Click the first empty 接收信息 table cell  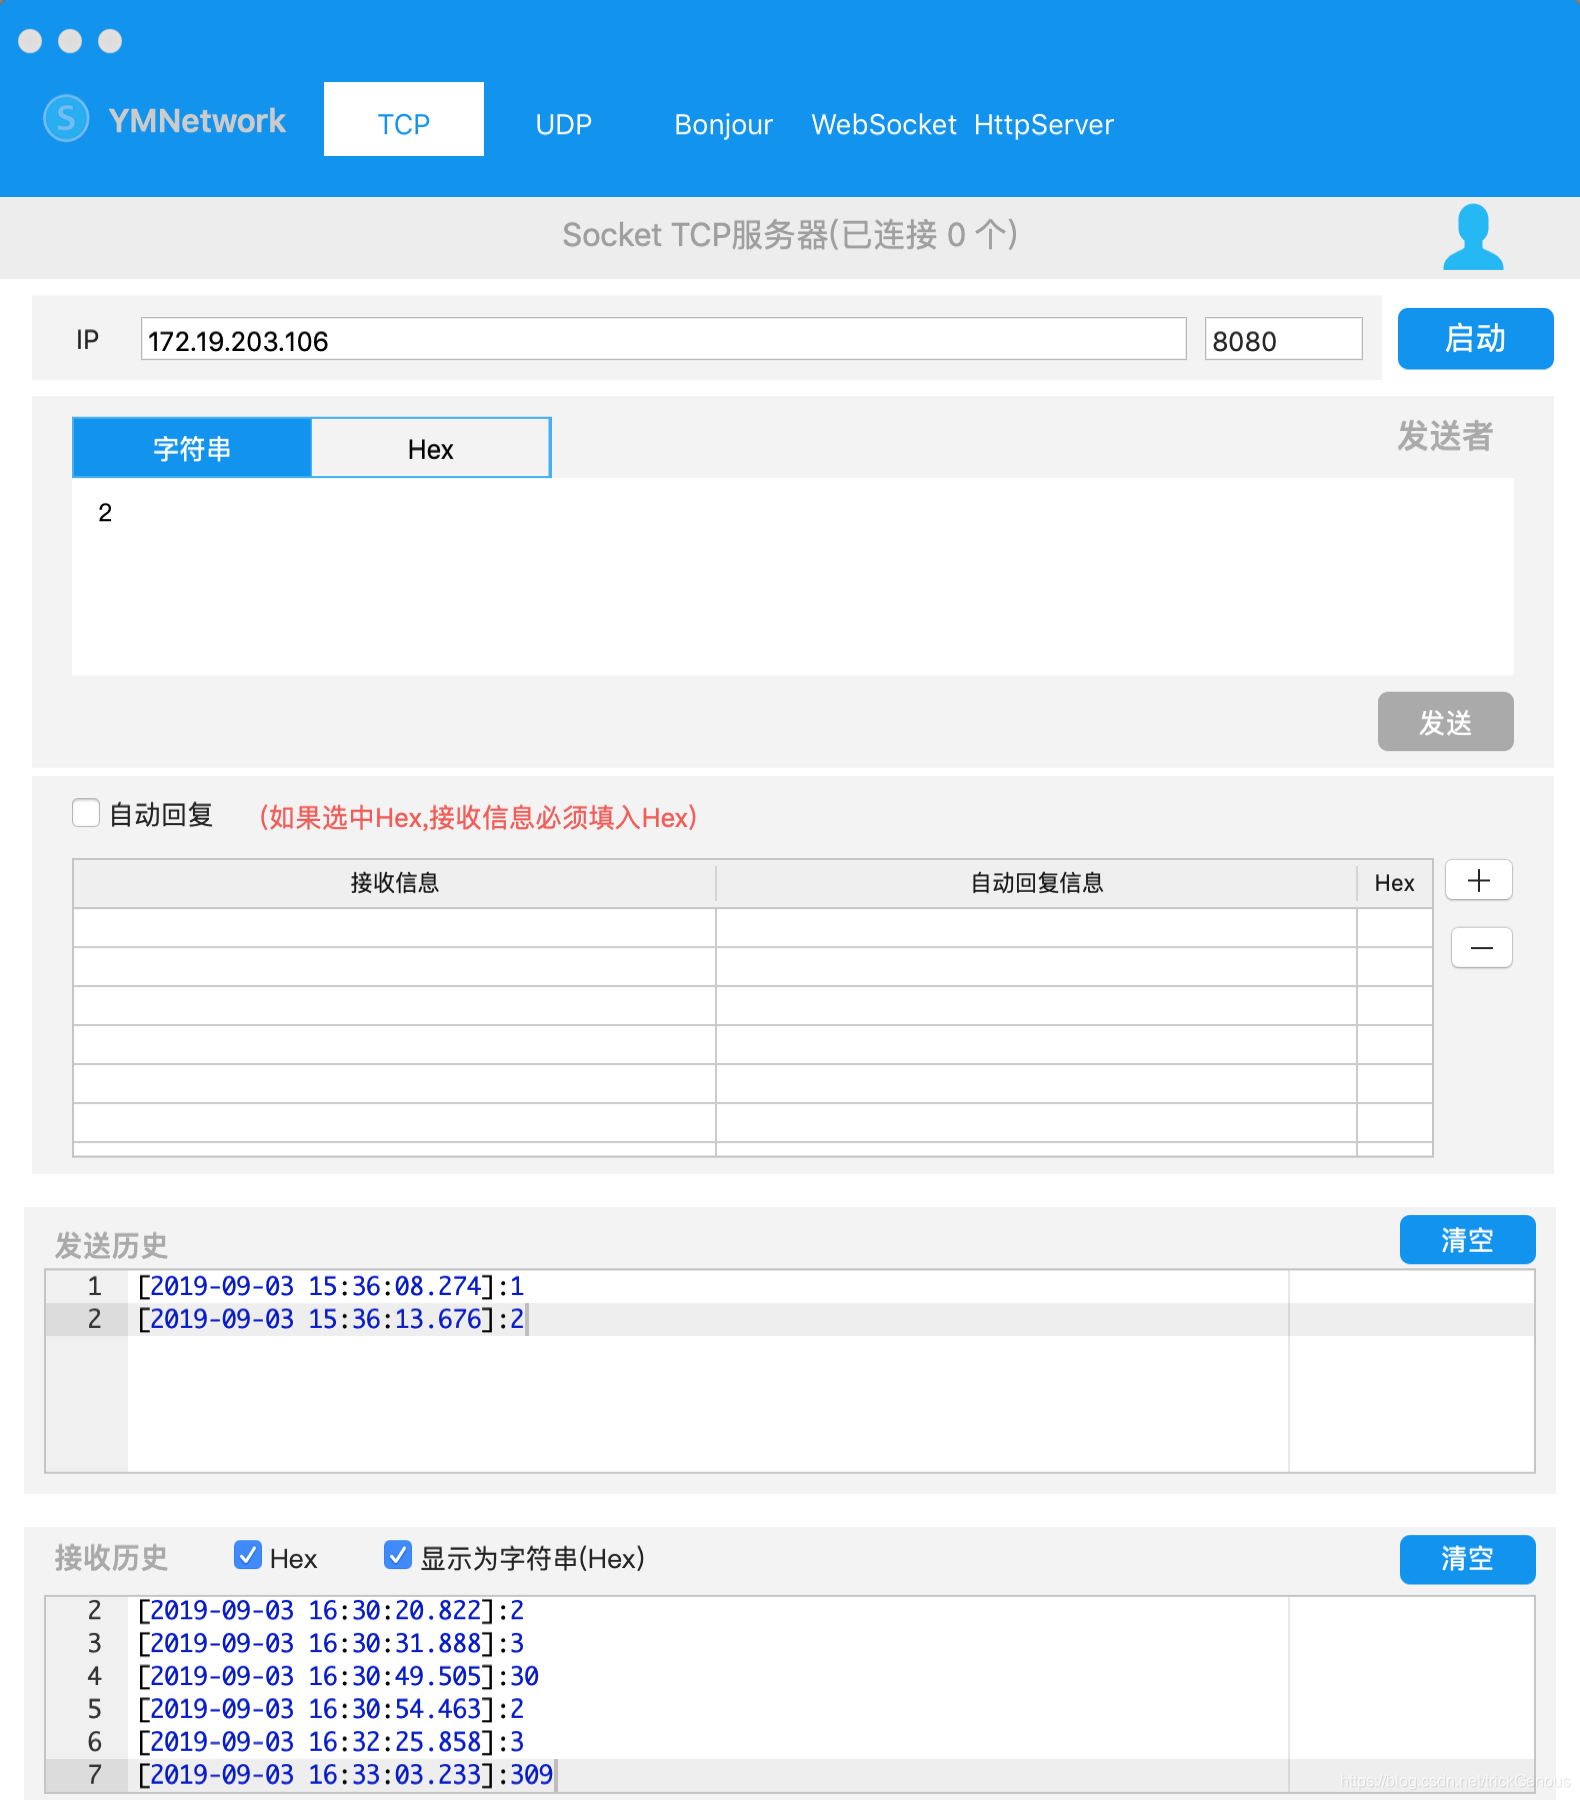[394, 928]
